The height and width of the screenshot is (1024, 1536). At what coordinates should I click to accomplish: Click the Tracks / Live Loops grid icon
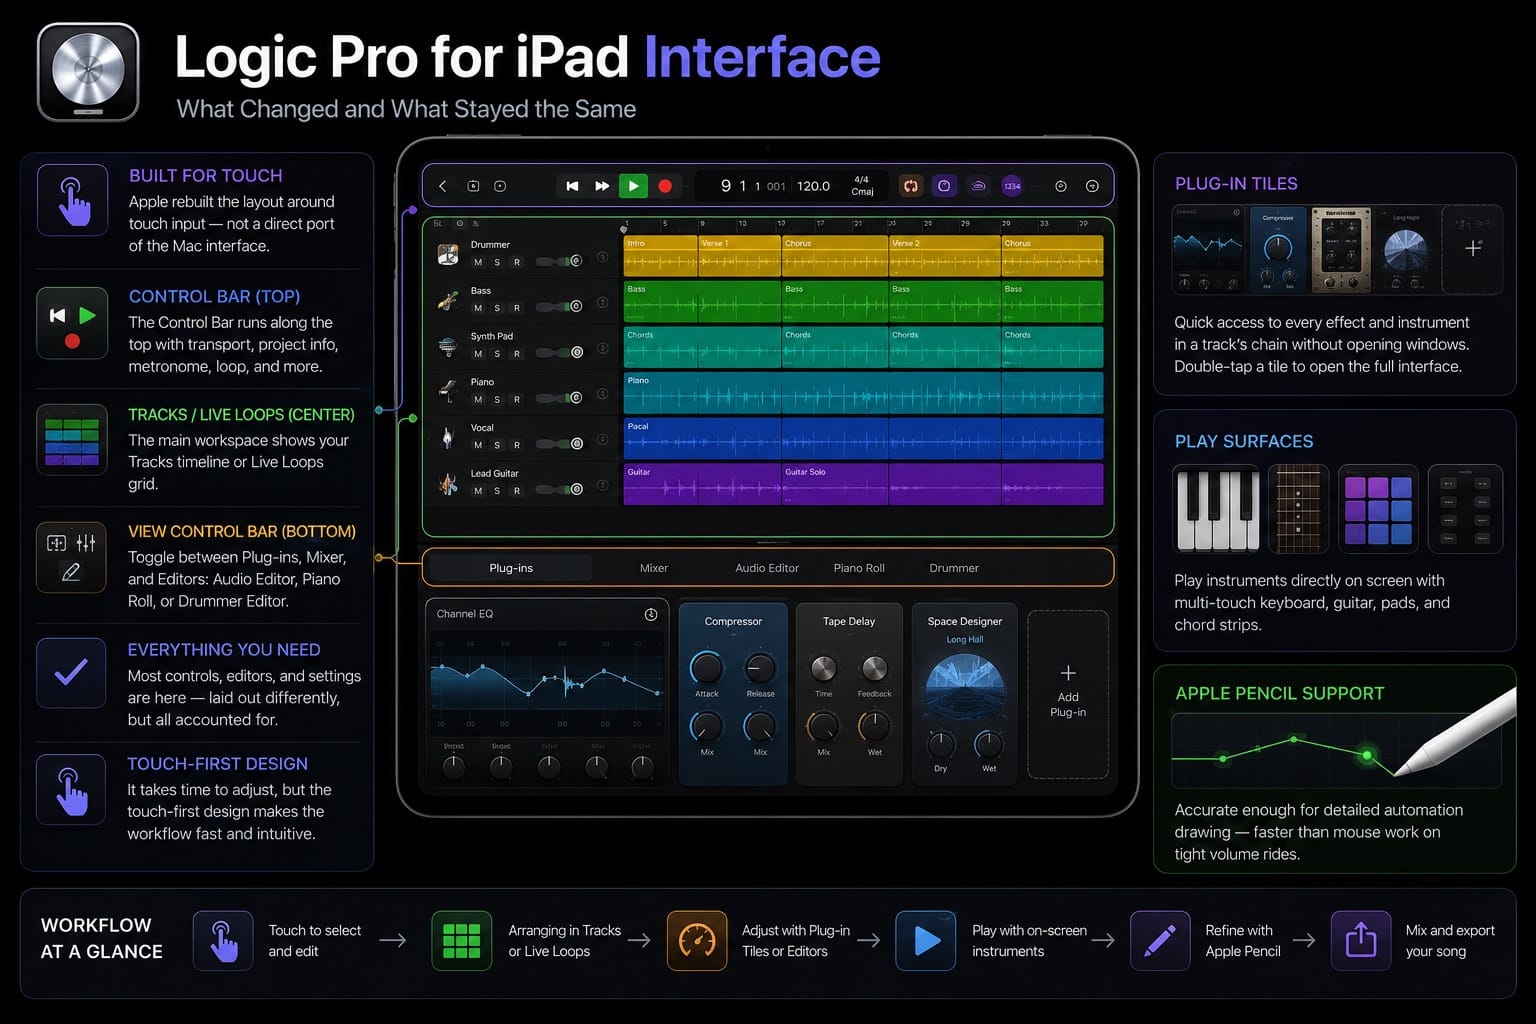[72, 439]
